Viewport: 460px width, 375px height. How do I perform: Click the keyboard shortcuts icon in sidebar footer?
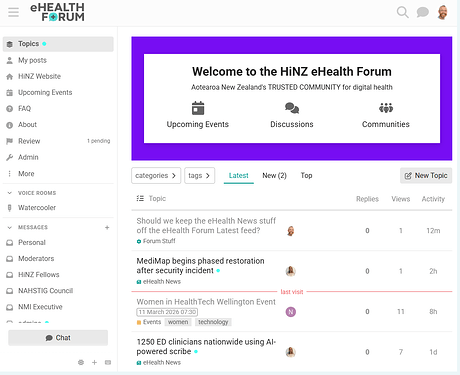tap(108, 362)
